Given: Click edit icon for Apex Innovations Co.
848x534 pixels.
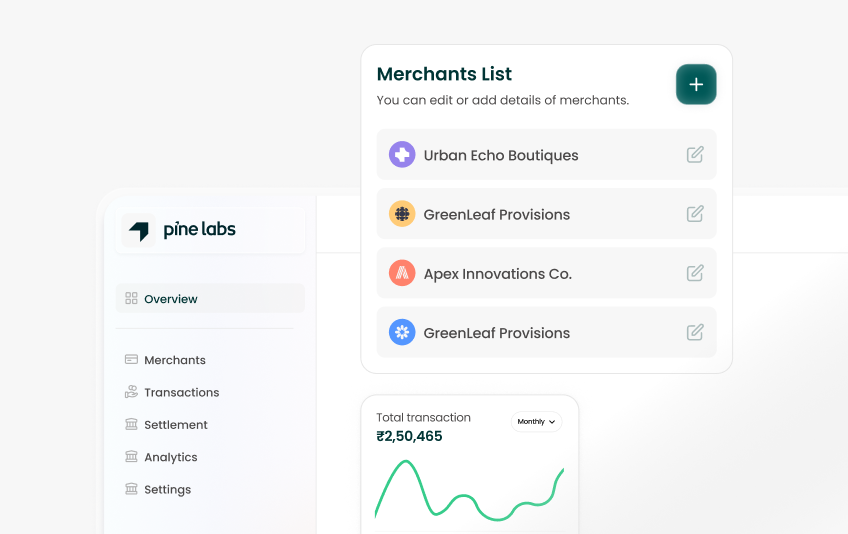Looking at the screenshot, I should (695, 273).
